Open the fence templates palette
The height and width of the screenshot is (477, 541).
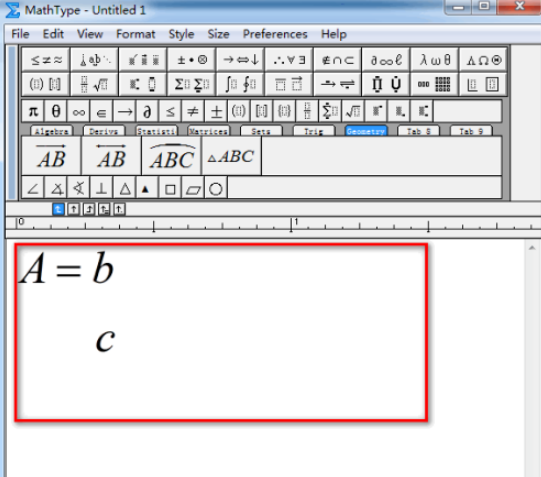[x=46, y=84]
